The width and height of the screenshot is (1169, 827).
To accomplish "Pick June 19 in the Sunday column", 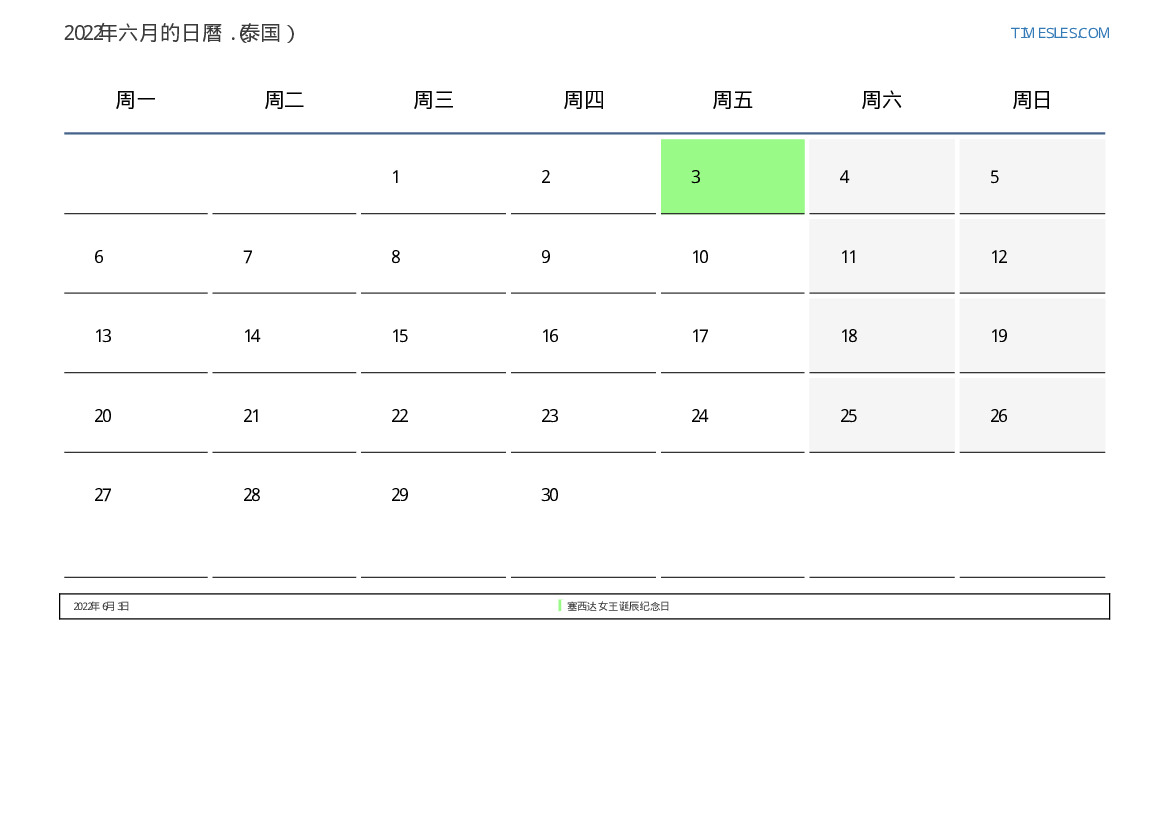I will click(1031, 336).
